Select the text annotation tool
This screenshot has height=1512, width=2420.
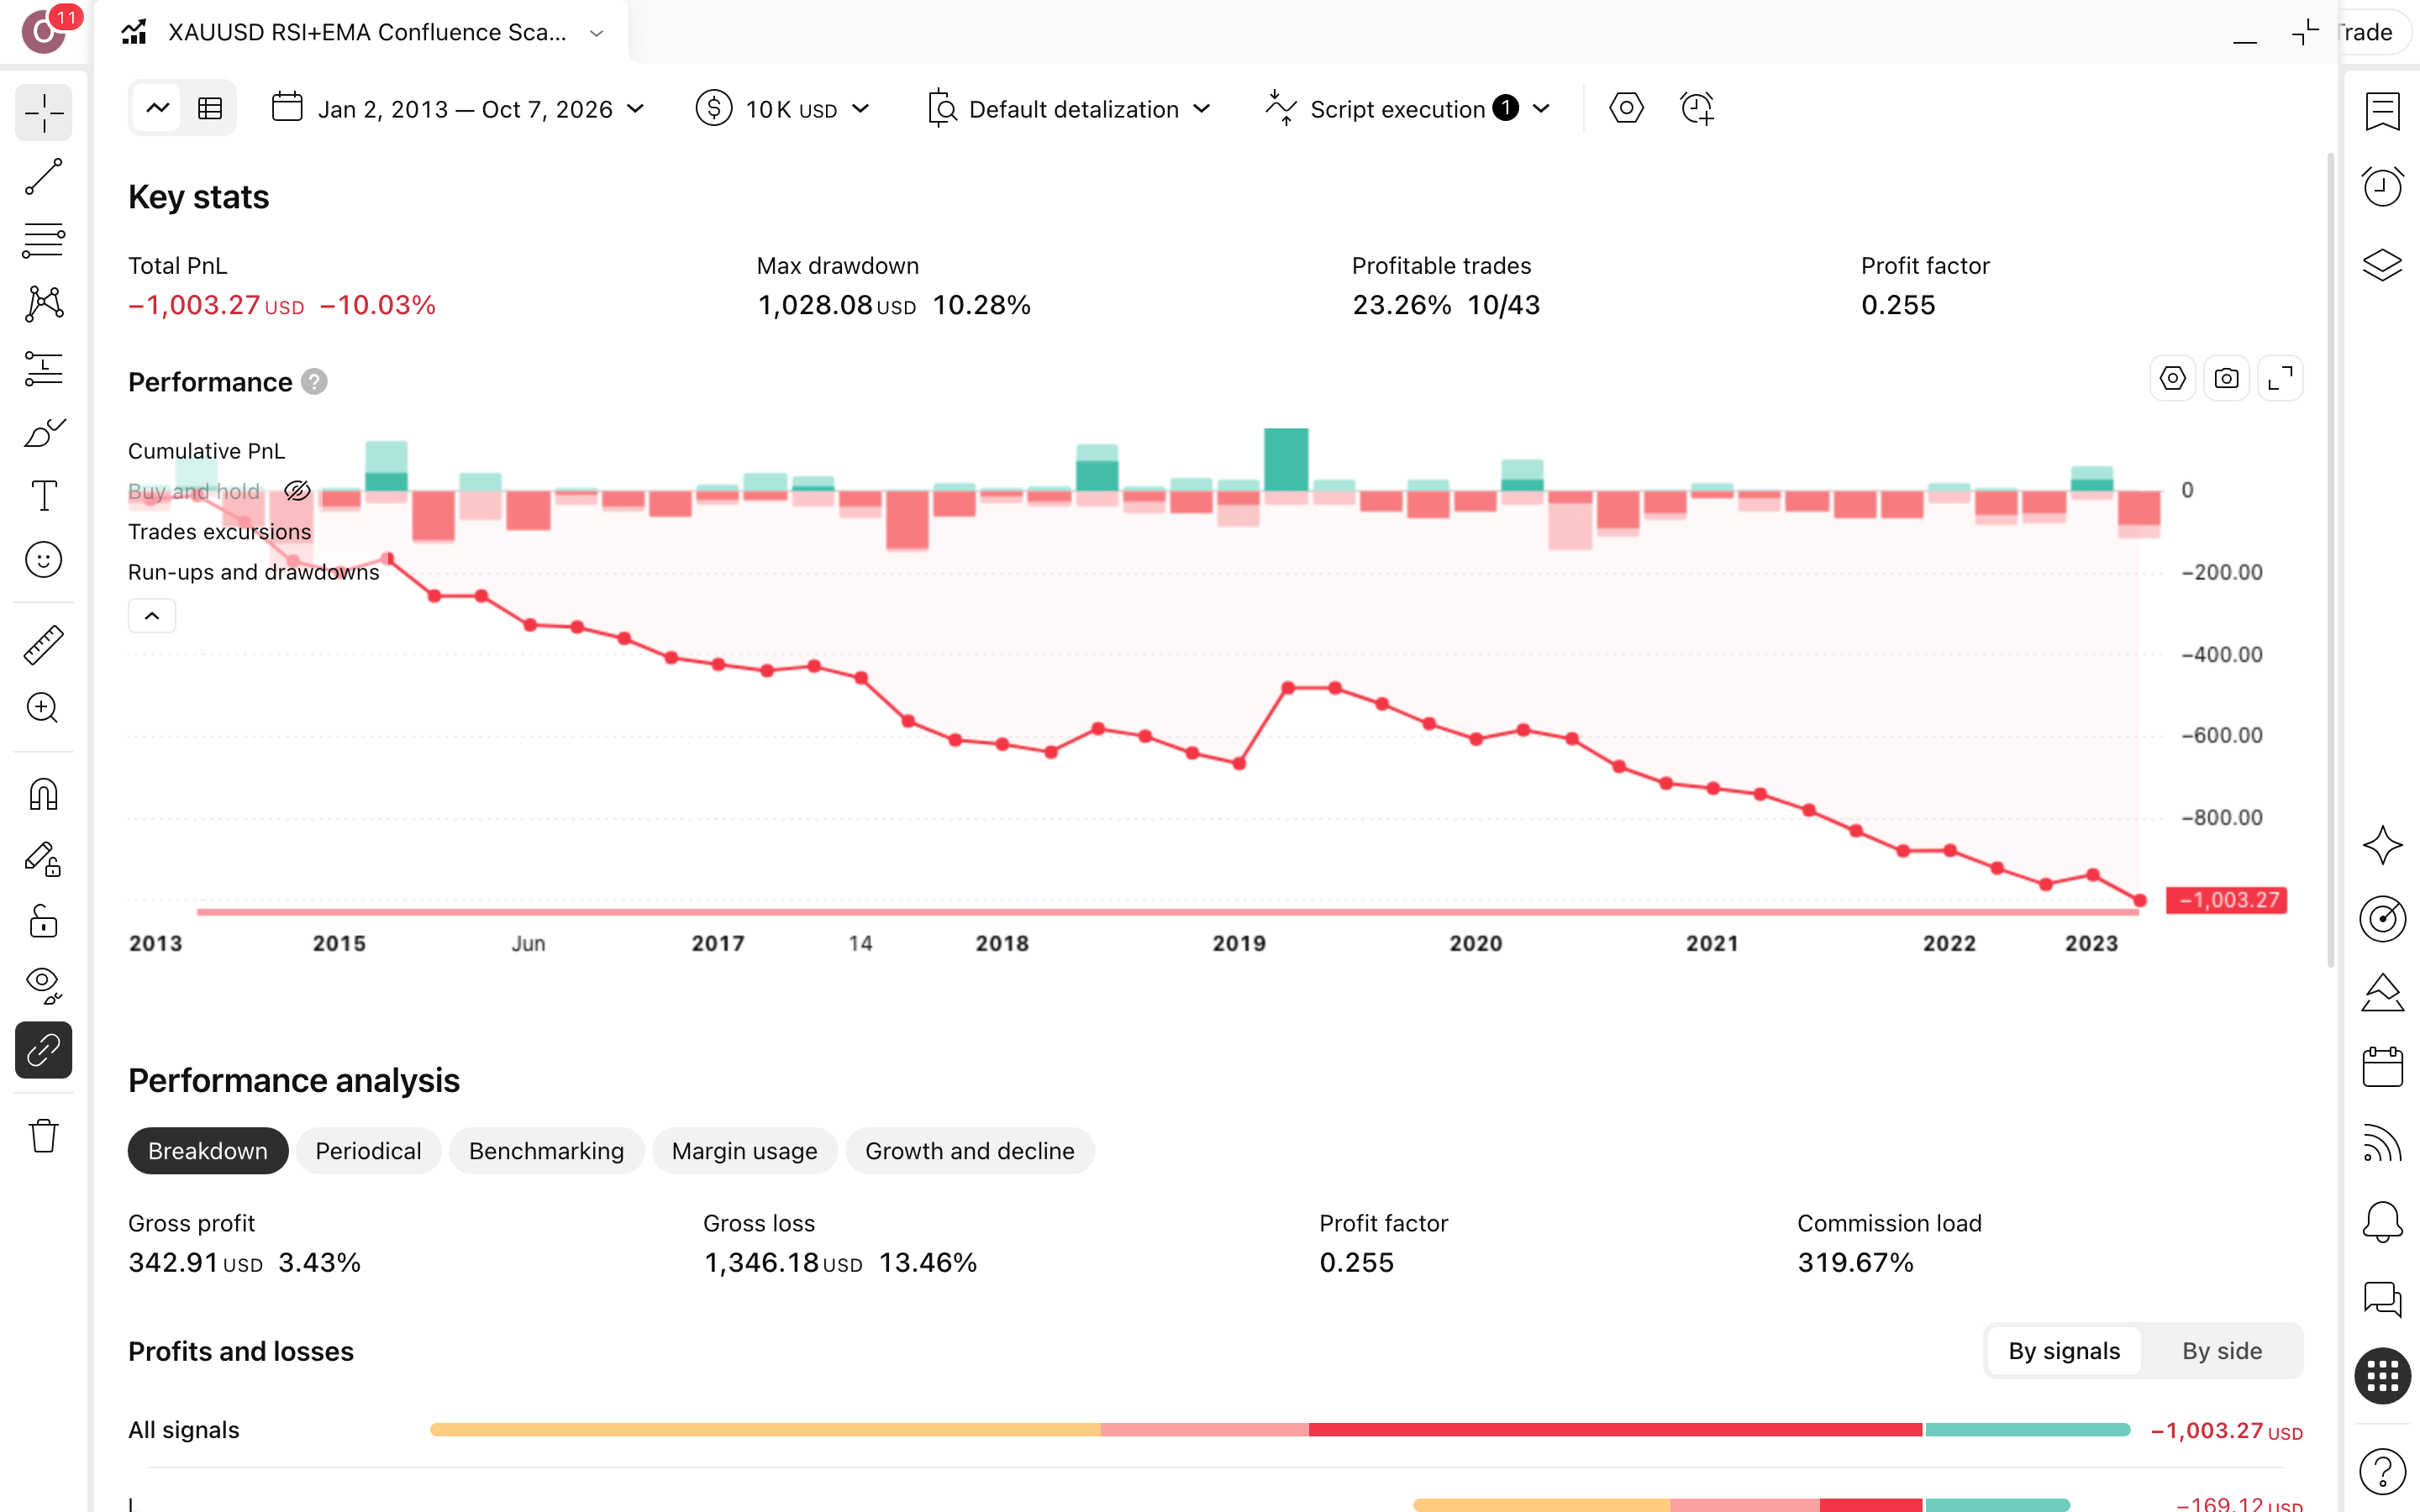pos(43,496)
